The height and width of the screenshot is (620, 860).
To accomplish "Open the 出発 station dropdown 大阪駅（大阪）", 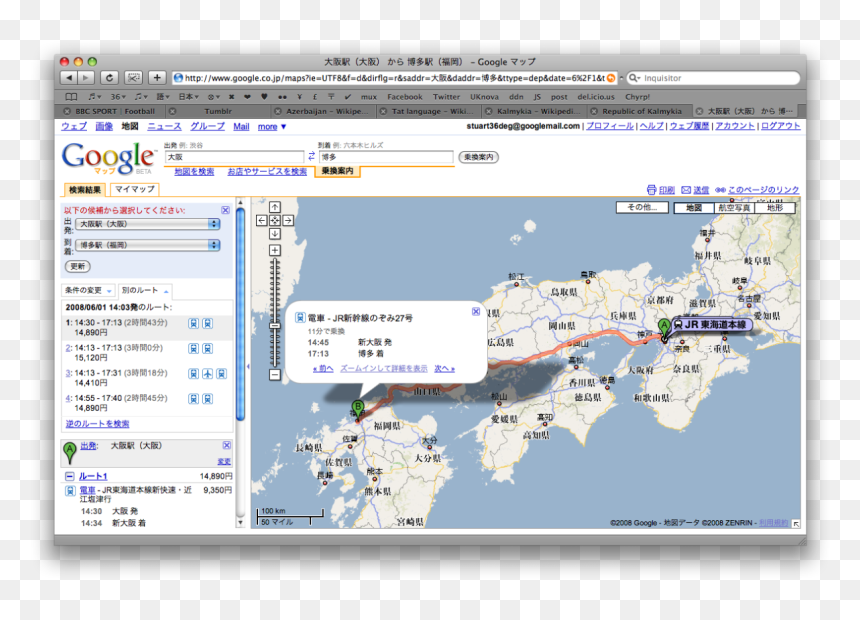I will pos(148,224).
